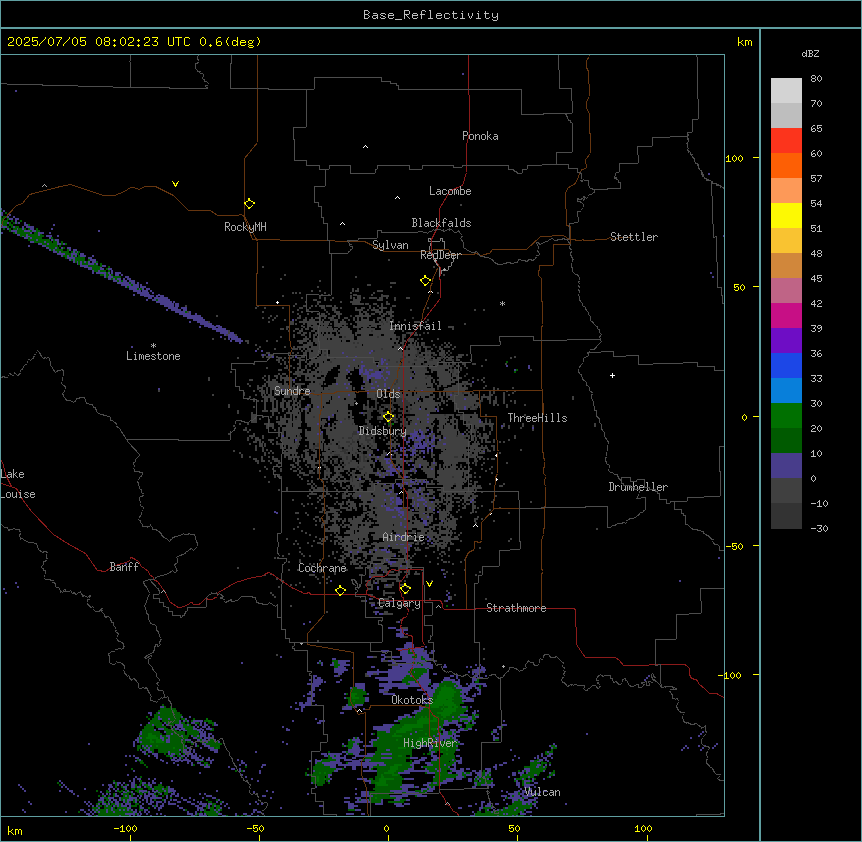Click the Lacombe label
The image size is (862, 842).
point(450,191)
